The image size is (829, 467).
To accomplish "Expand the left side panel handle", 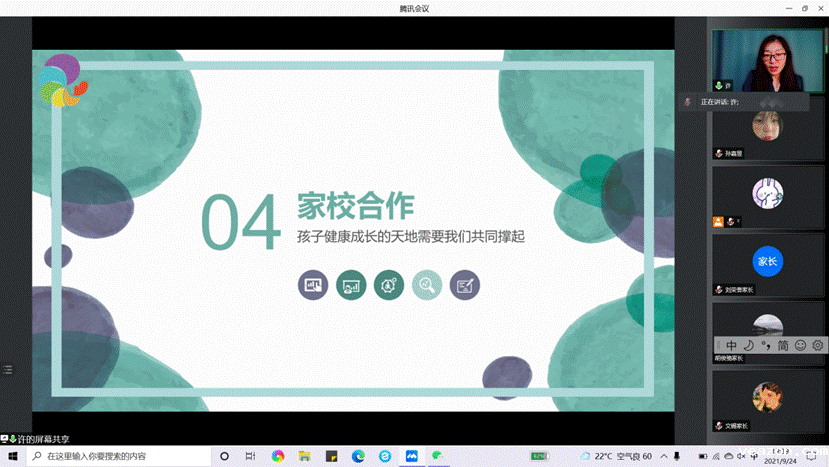I will pyautogui.click(x=7, y=369).
